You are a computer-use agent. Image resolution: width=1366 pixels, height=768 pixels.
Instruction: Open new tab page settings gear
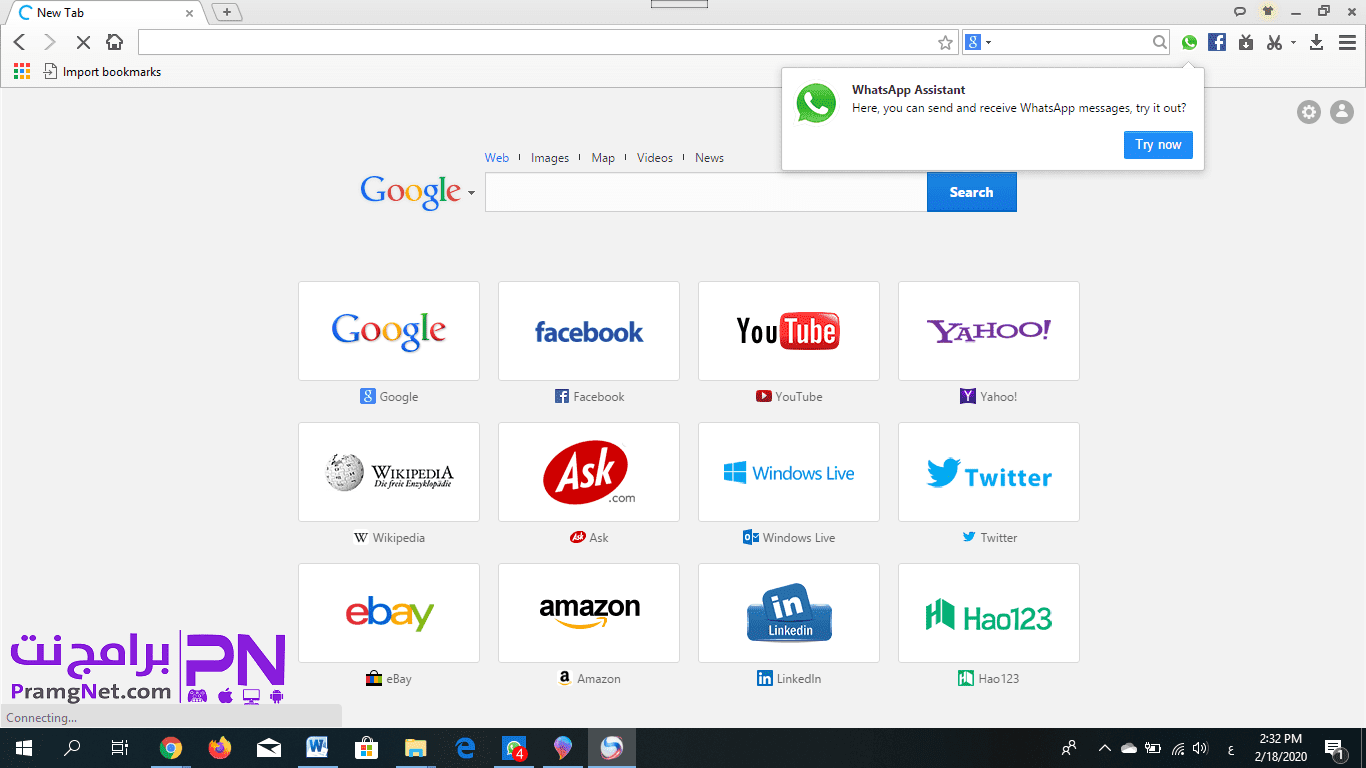pyautogui.click(x=1309, y=112)
